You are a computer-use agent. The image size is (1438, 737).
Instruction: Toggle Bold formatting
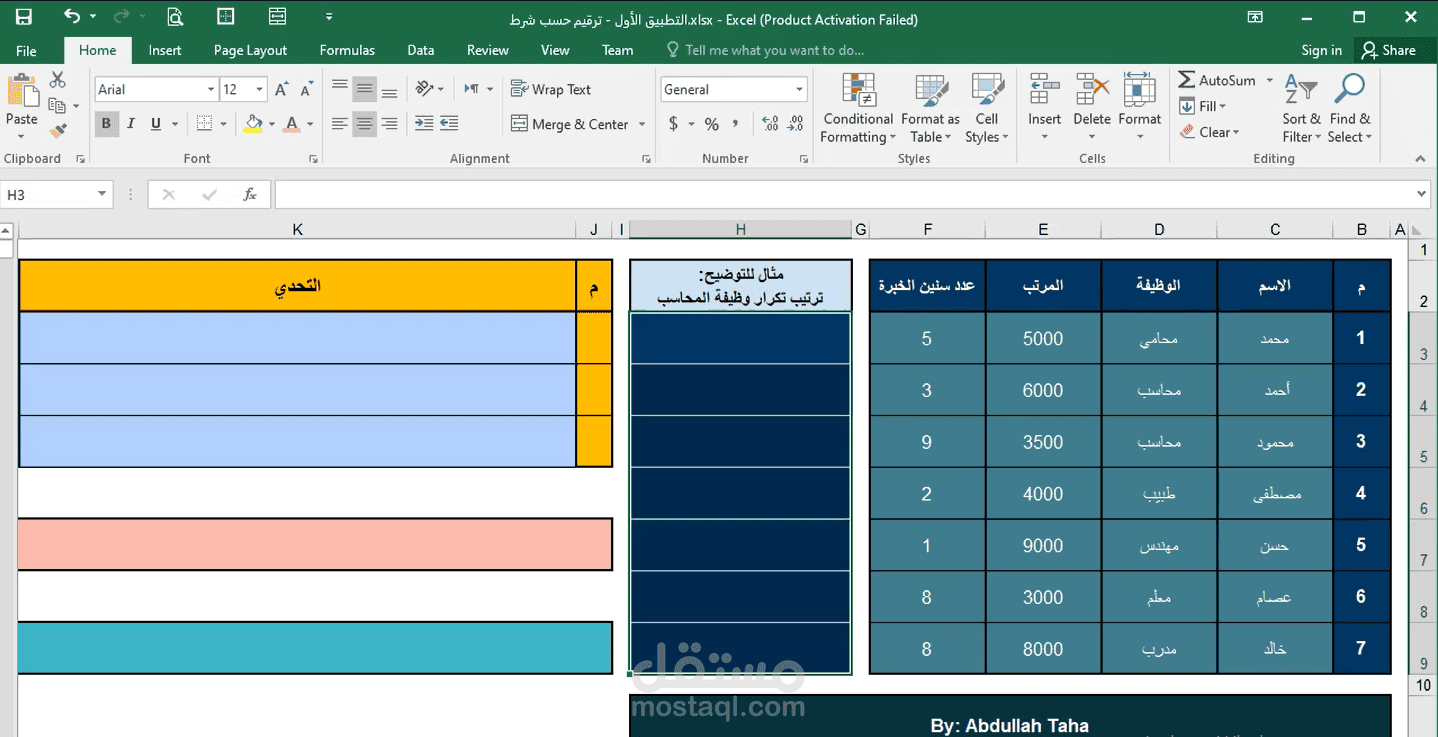(106, 124)
